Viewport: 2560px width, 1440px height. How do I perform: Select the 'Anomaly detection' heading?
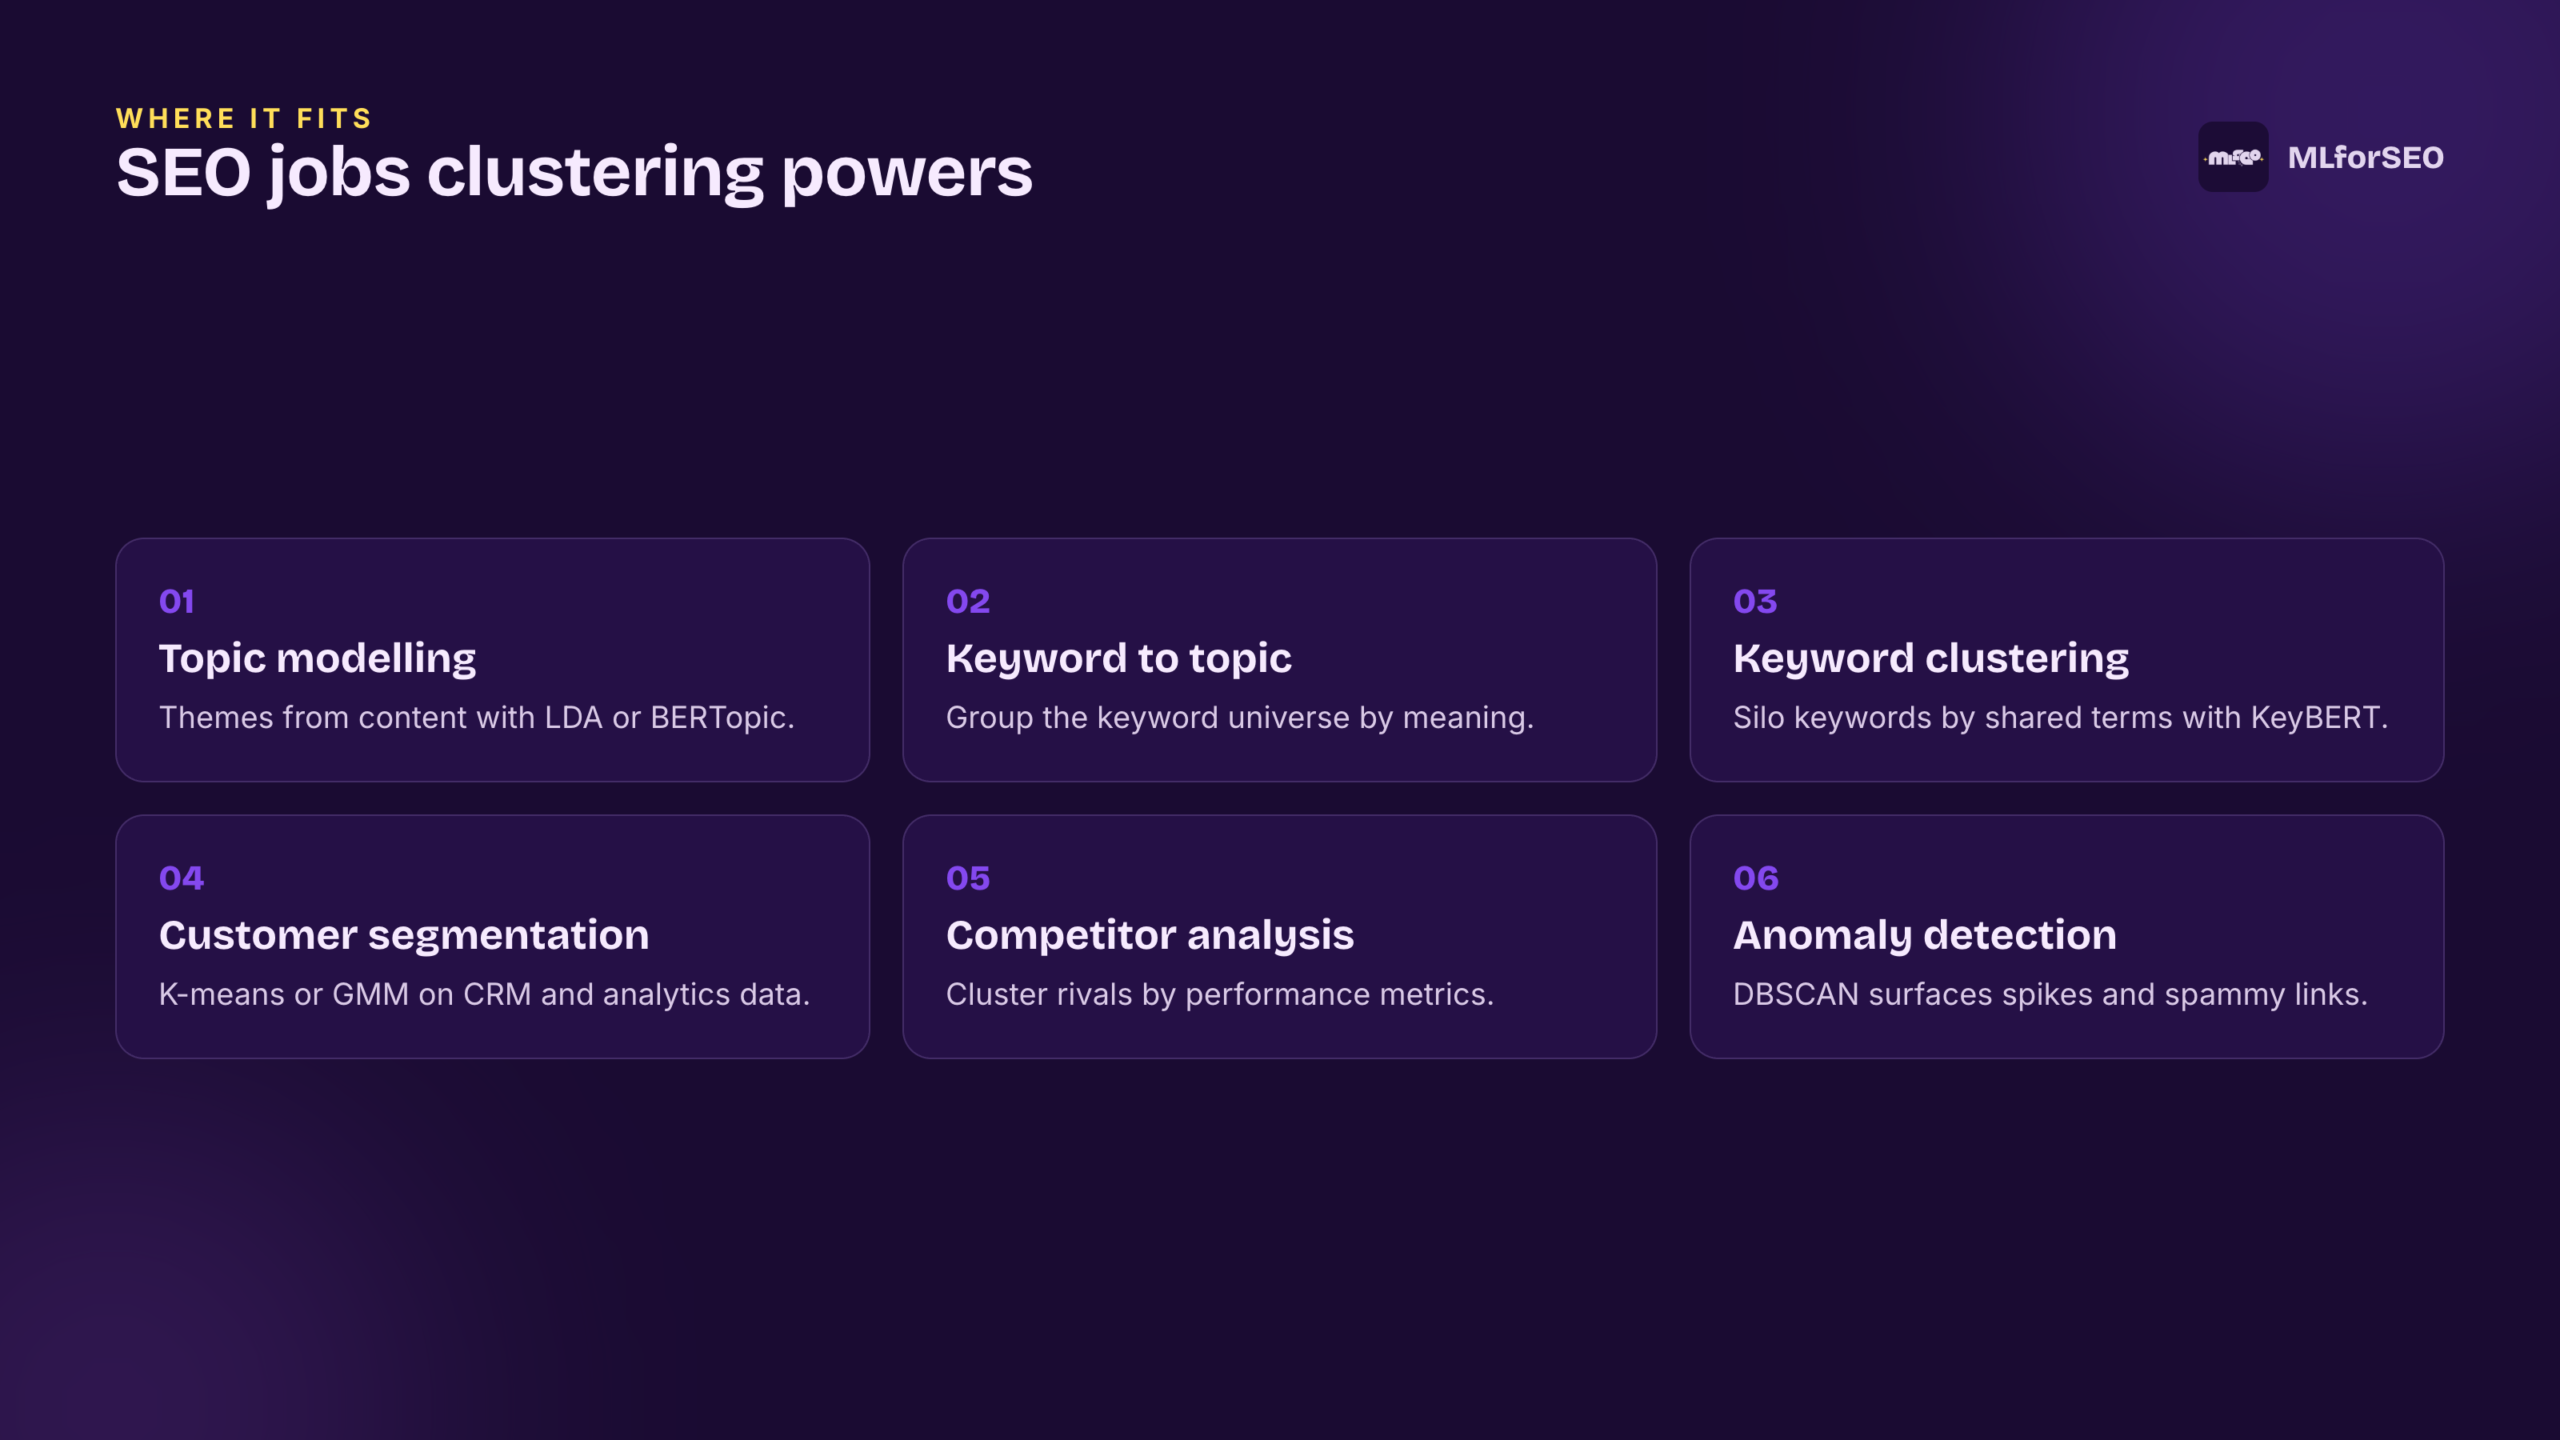pyautogui.click(x=1925, y=936)
